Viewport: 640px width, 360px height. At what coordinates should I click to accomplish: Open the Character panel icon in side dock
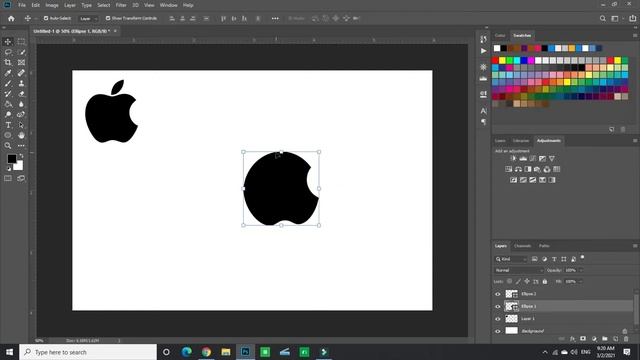click(484, 111)
